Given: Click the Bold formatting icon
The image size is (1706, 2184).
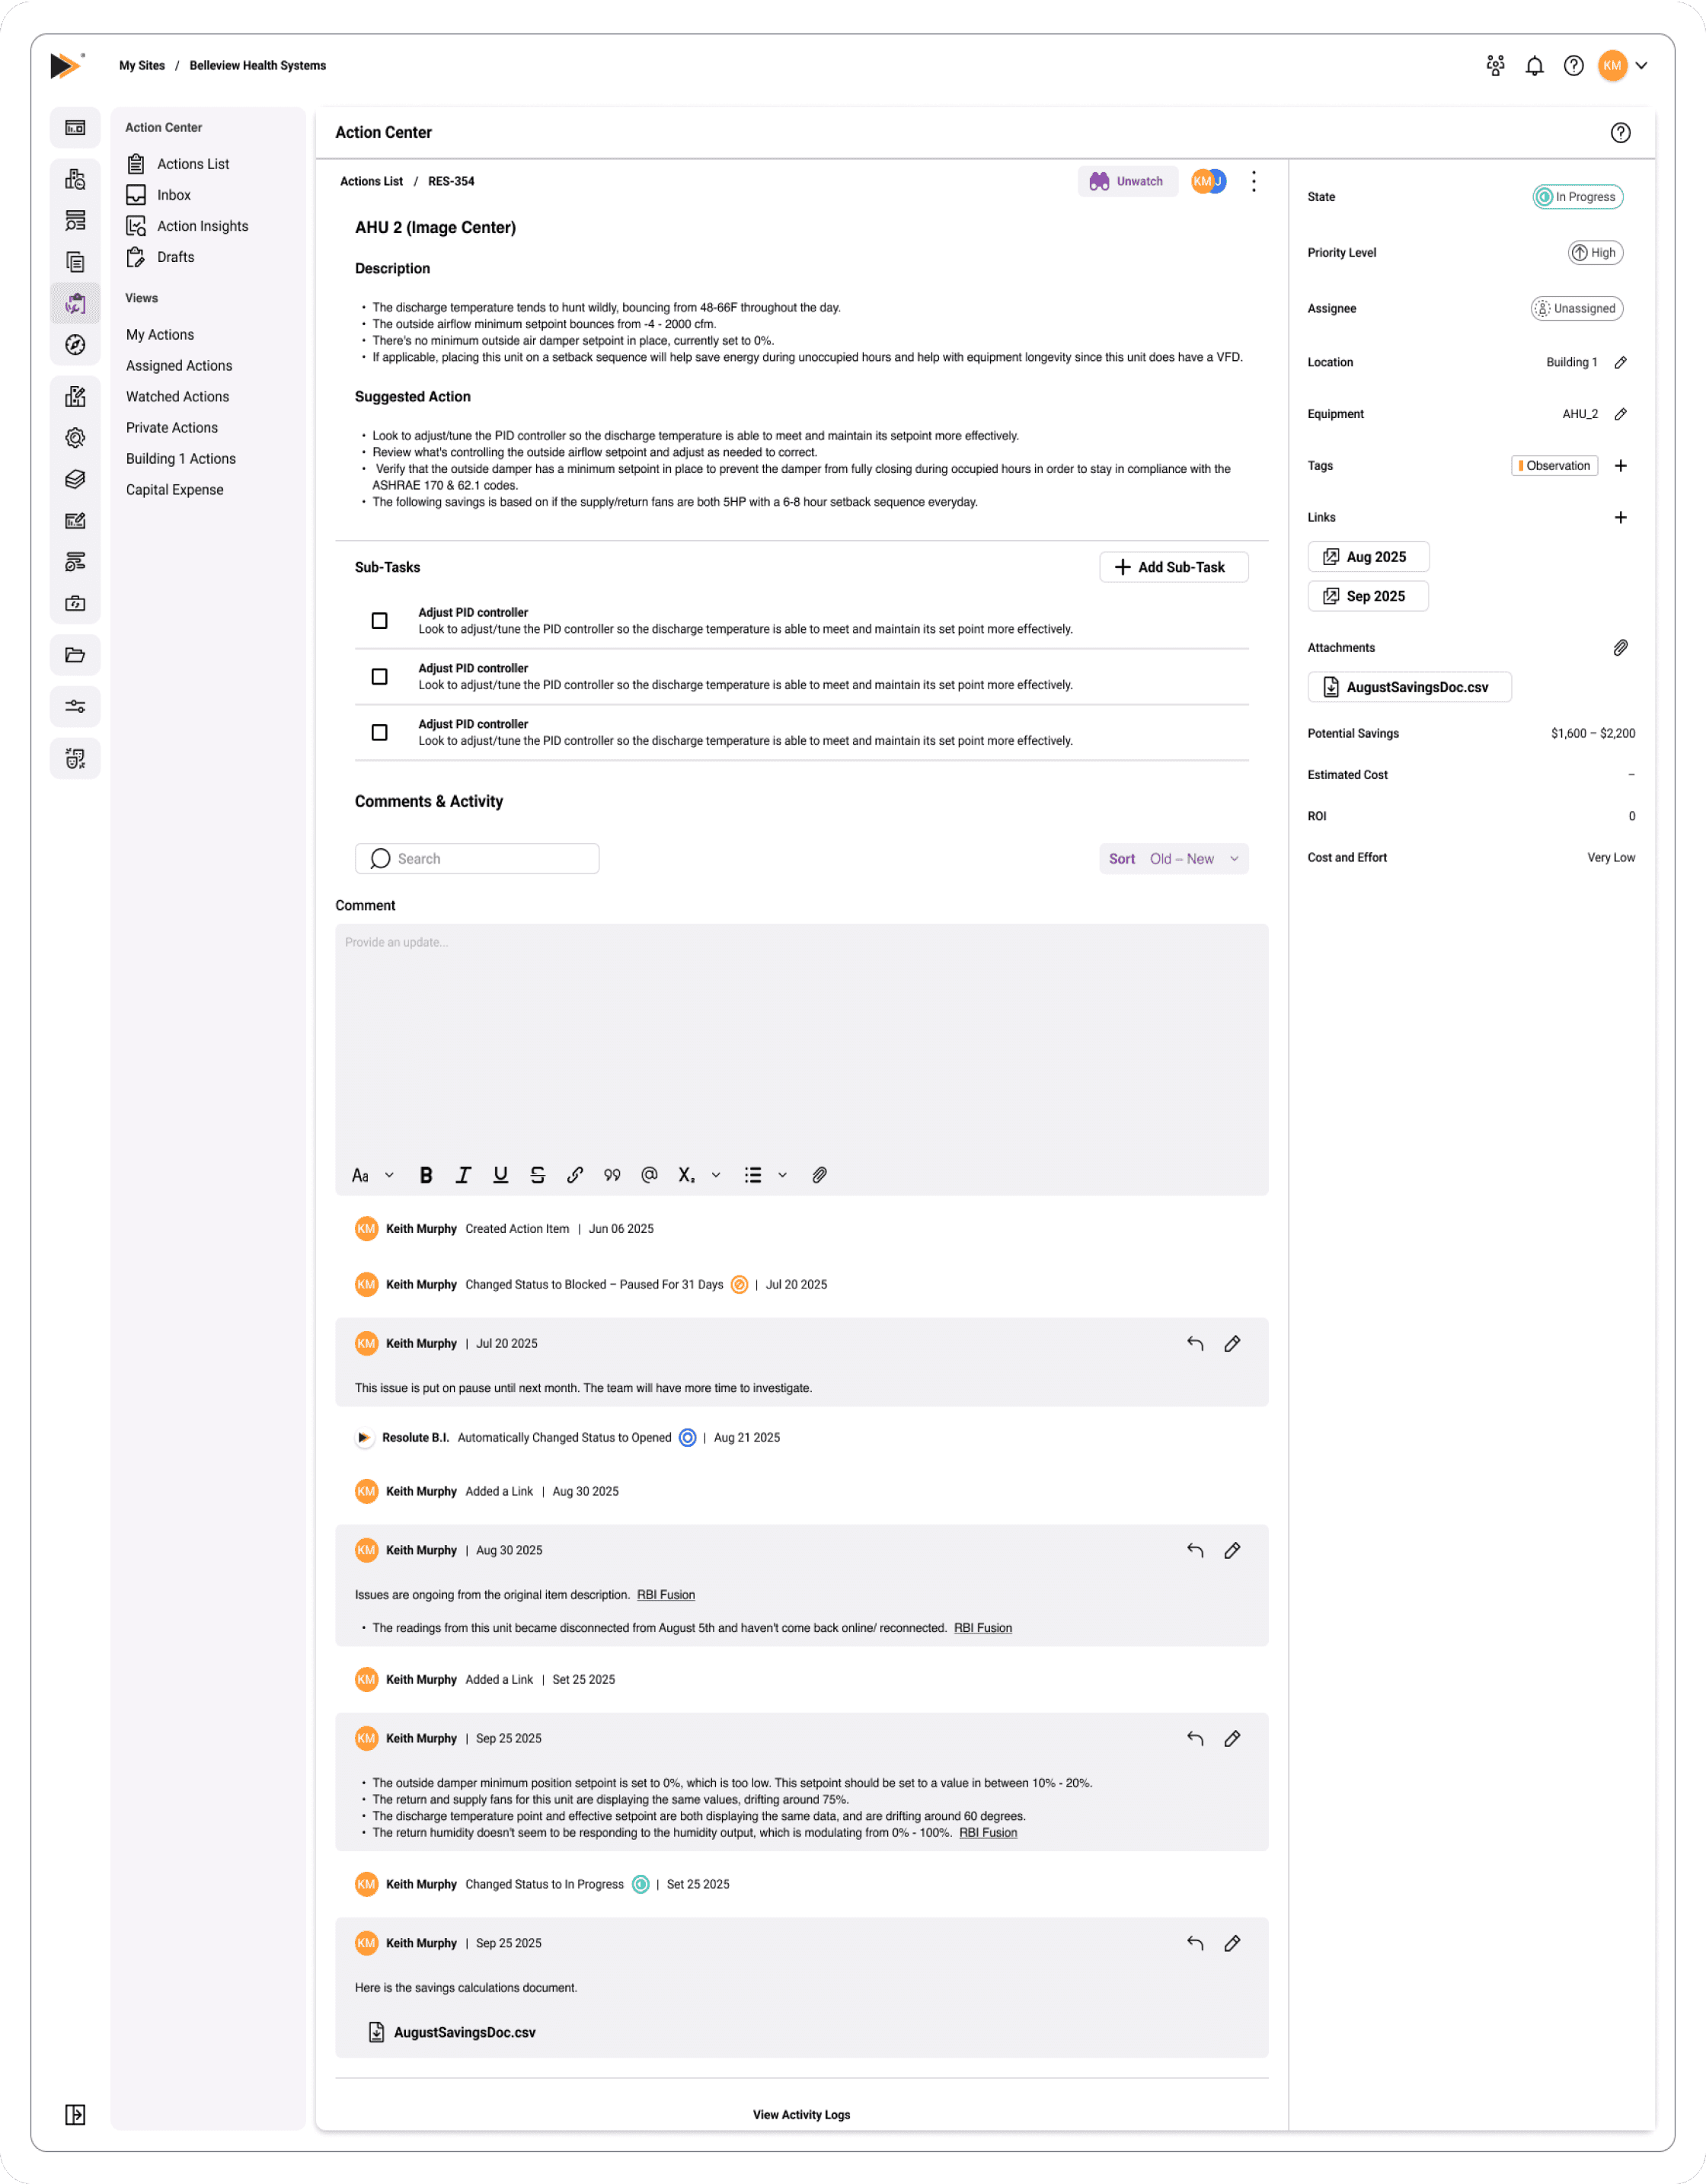Looking at the screenshot, I should pyautogui.click(x=426, y=1175).
